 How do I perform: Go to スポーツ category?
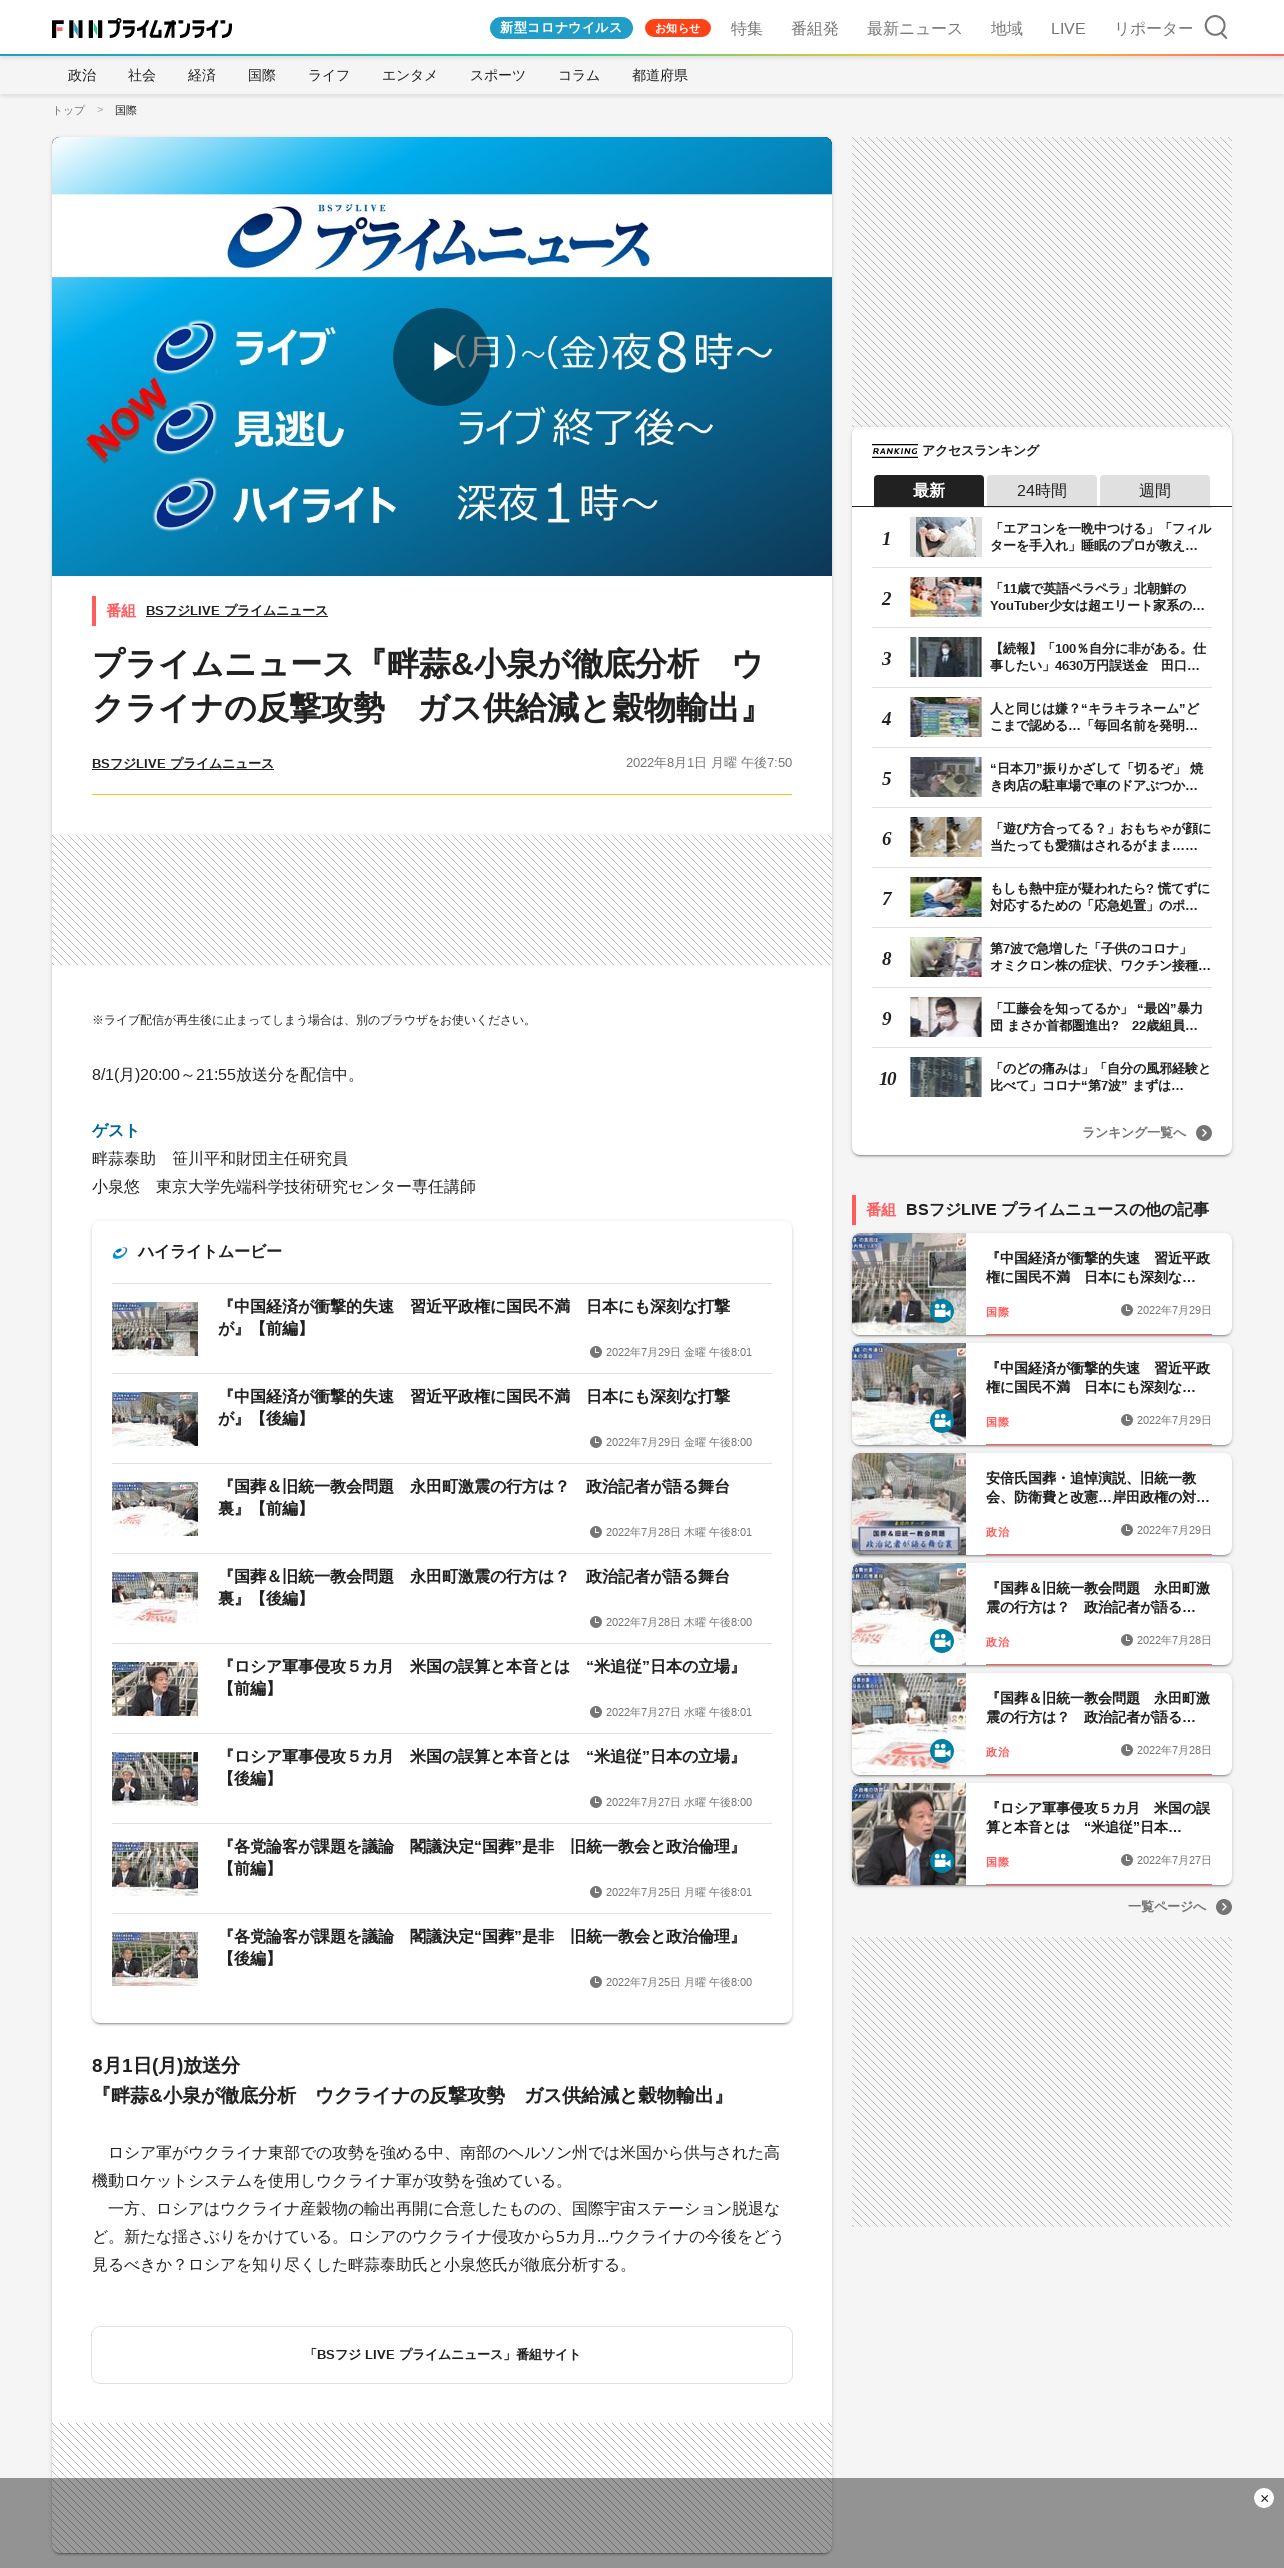point(498,75)
